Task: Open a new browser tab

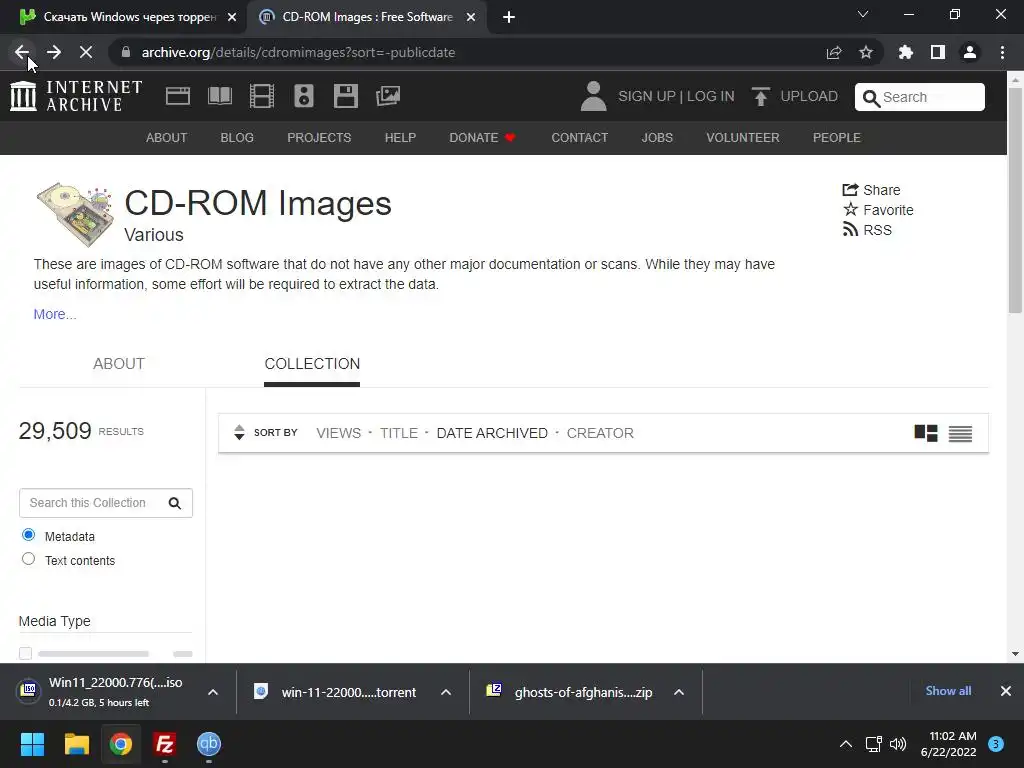Action: pyautogui.click(x=509, y=17)
